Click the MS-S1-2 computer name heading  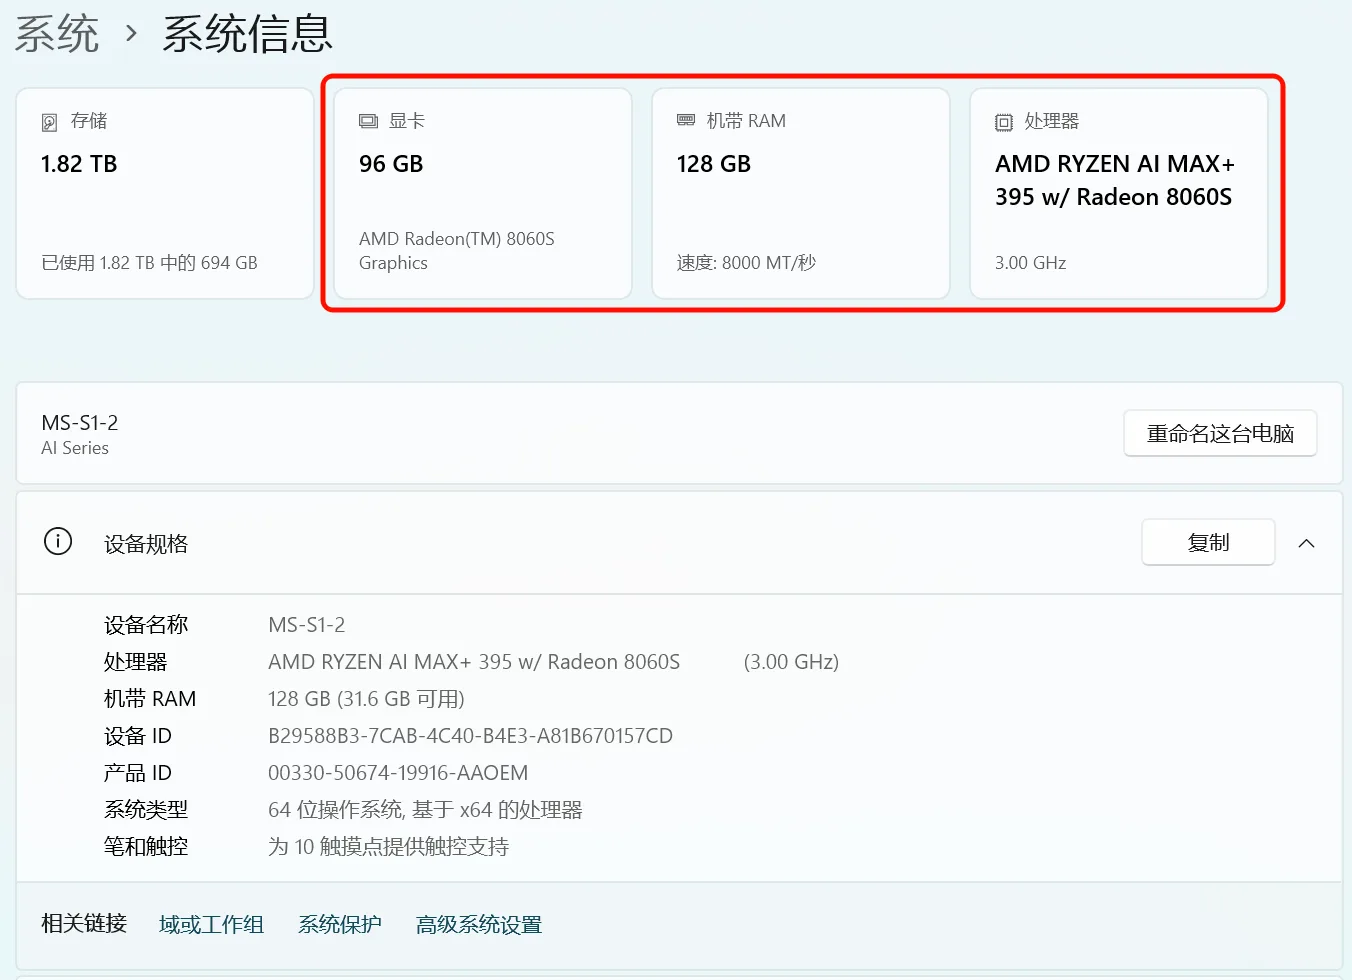pyautogui.click(x=80, y=423)
